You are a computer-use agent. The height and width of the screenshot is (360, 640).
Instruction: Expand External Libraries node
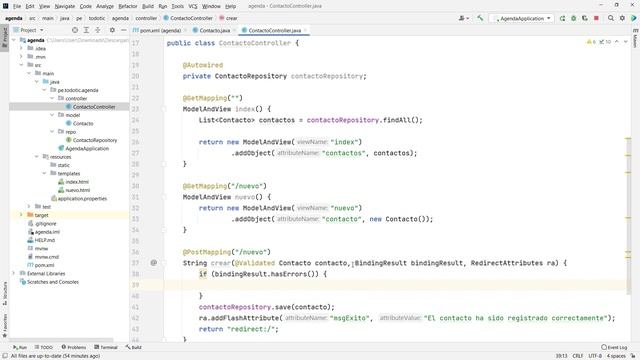click(x=14, y=273)
